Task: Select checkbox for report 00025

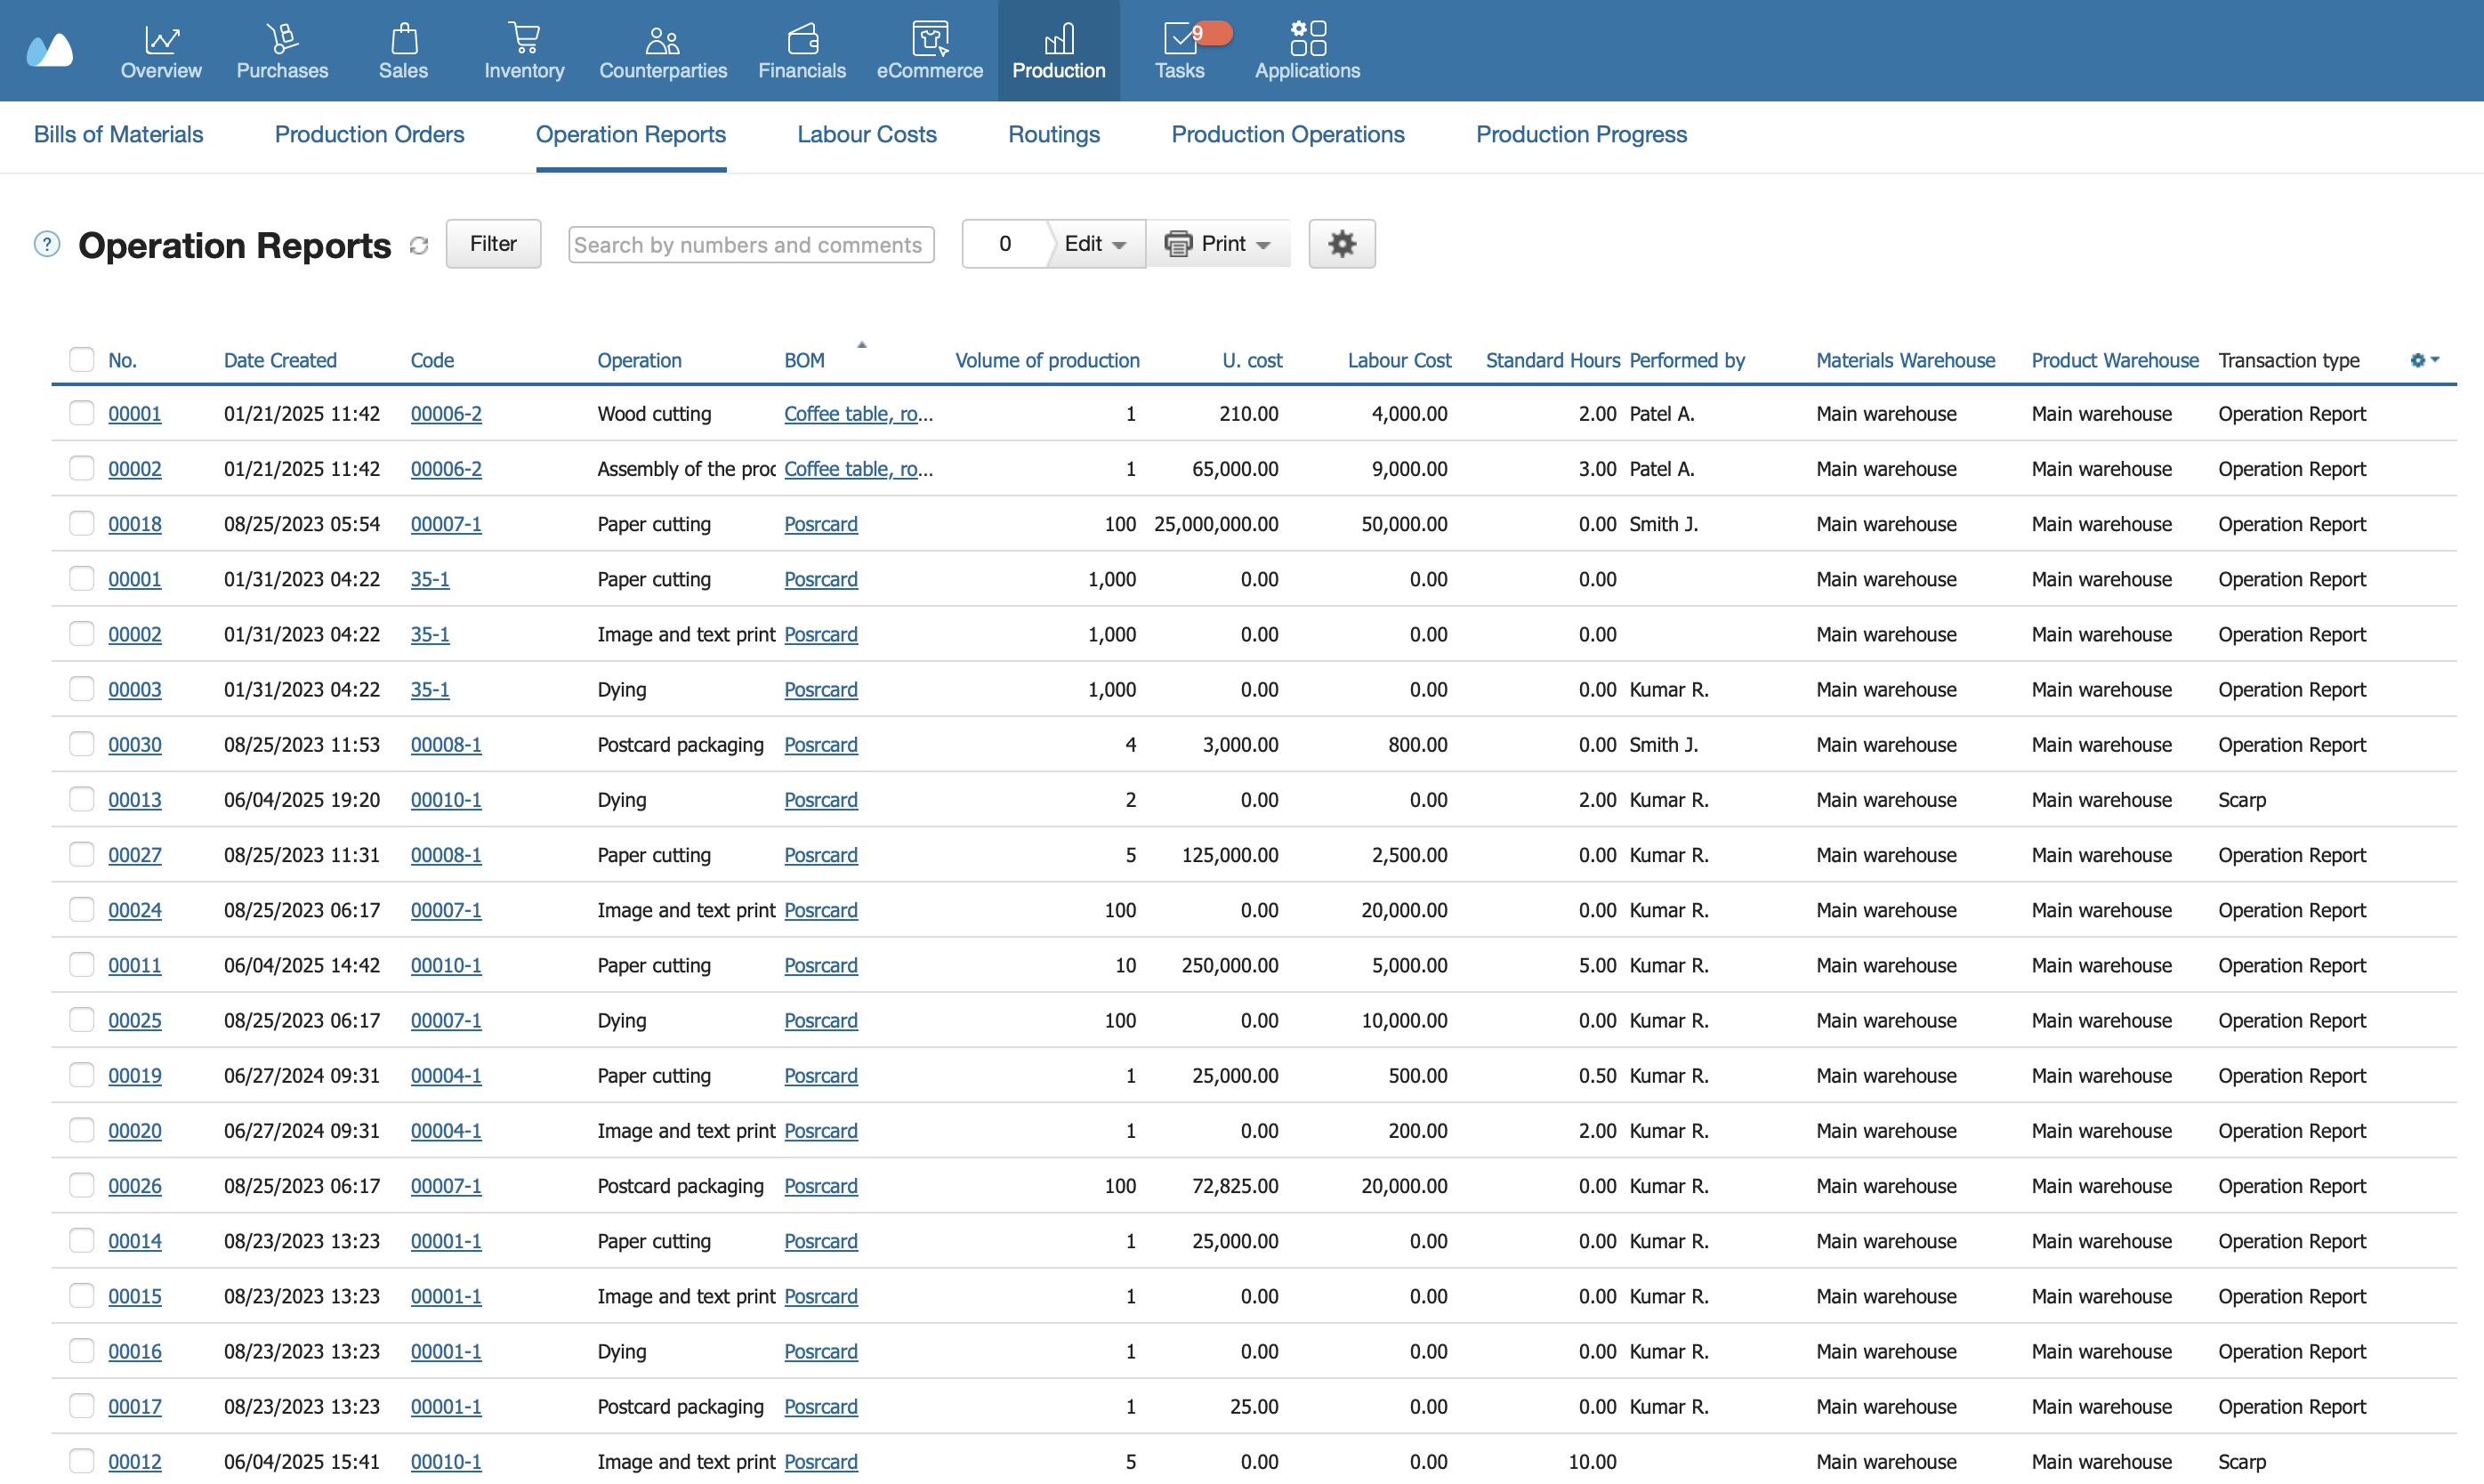Action: [82, 1019]
